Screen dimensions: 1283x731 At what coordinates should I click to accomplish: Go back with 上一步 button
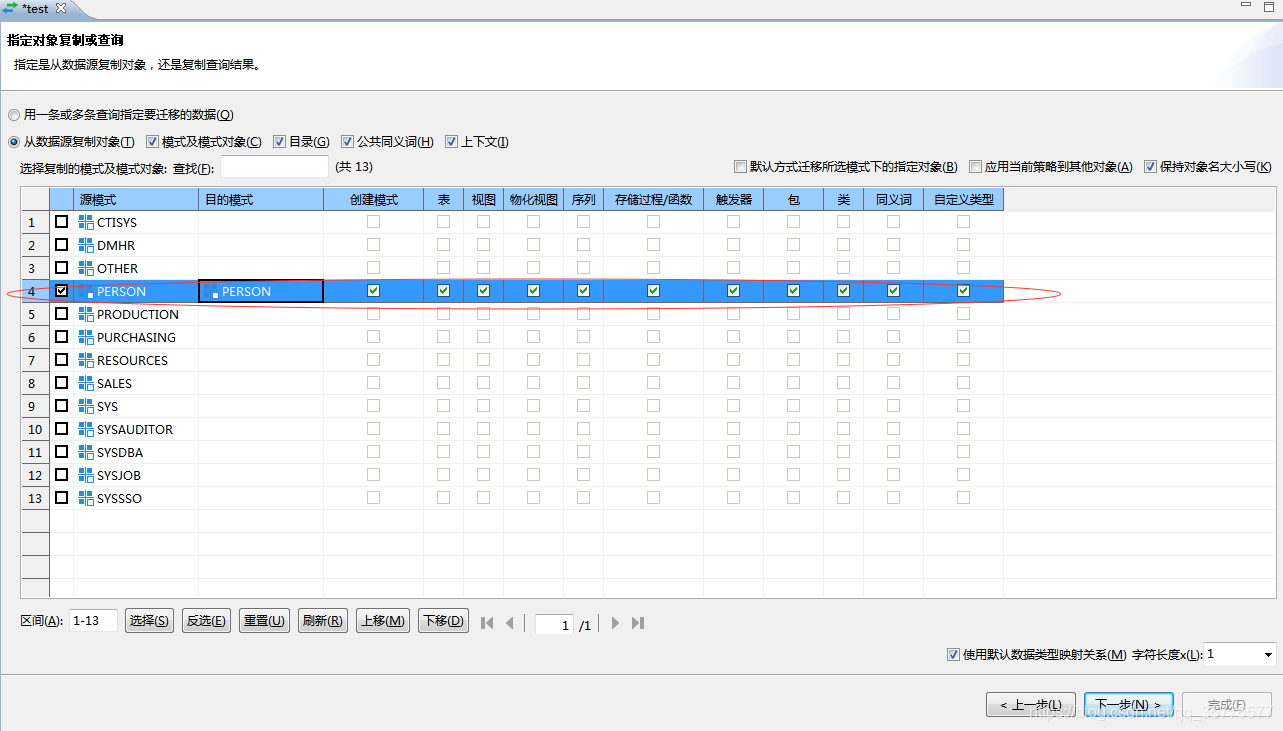pyautogui.click(x=1031, y=704)
